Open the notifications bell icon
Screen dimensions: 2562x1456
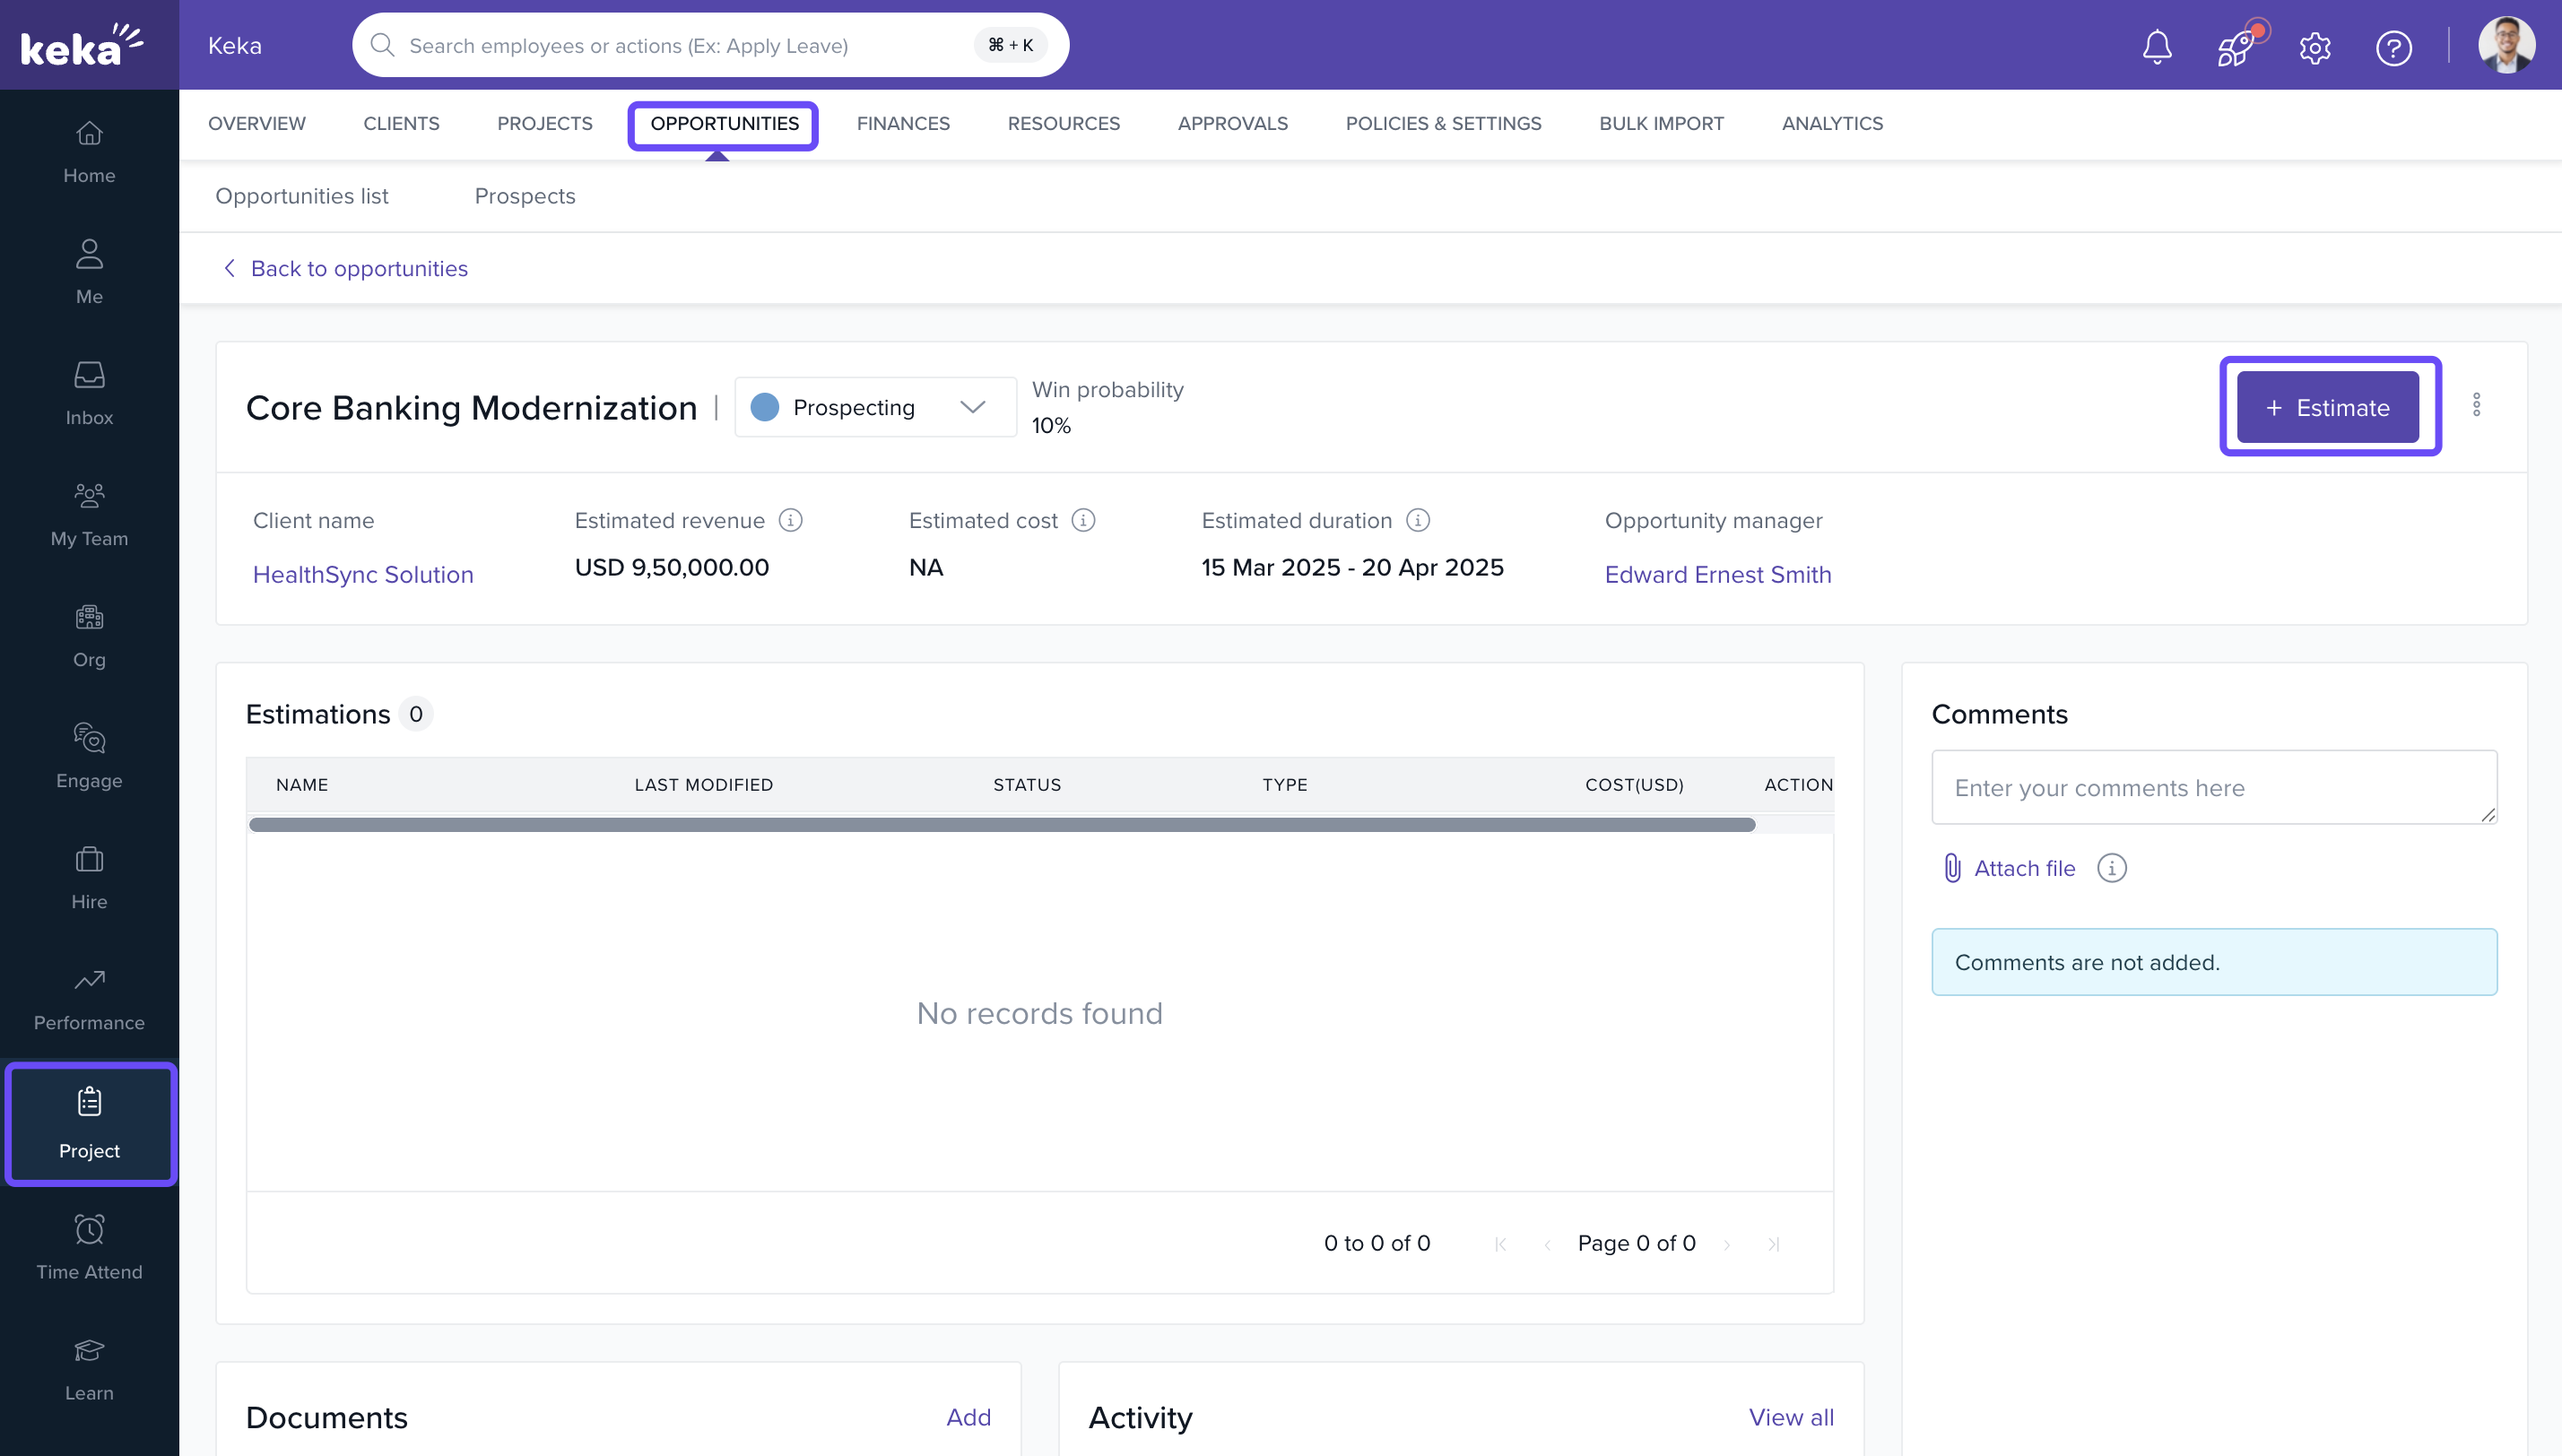(x=2157, y=47)
